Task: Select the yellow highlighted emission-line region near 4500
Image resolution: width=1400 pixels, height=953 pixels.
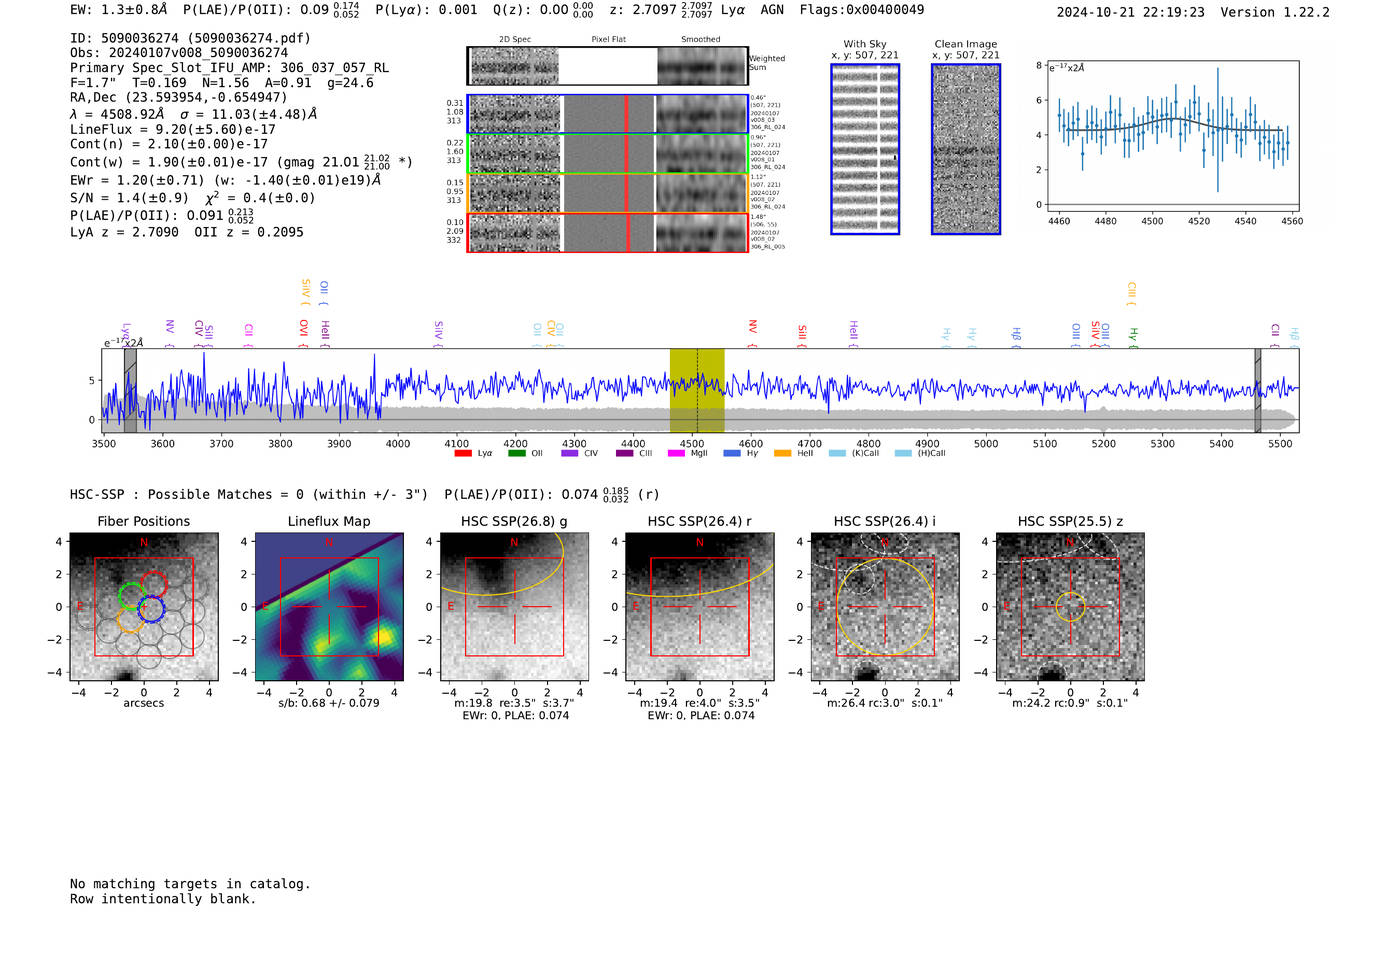Action: pyautogui.click(x=697, y=390)
